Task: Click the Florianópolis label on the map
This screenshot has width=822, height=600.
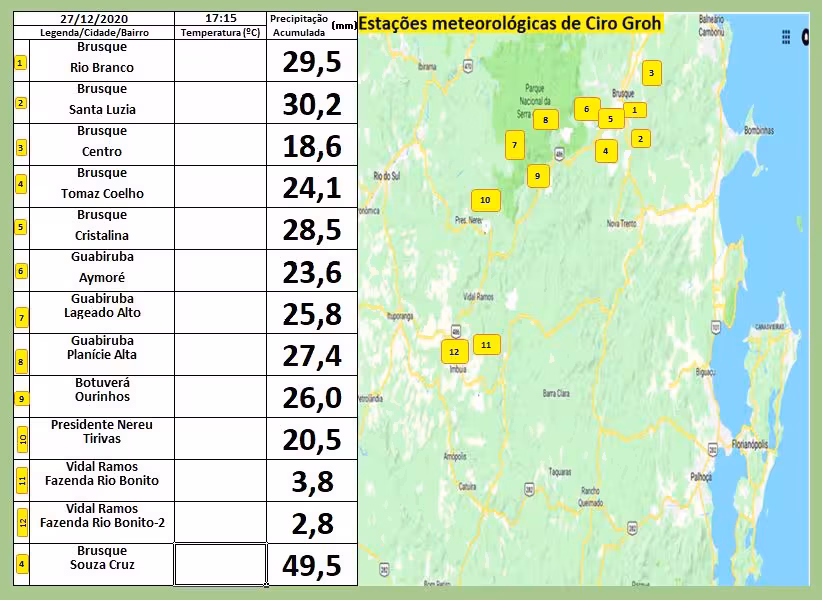Action: 748,443
